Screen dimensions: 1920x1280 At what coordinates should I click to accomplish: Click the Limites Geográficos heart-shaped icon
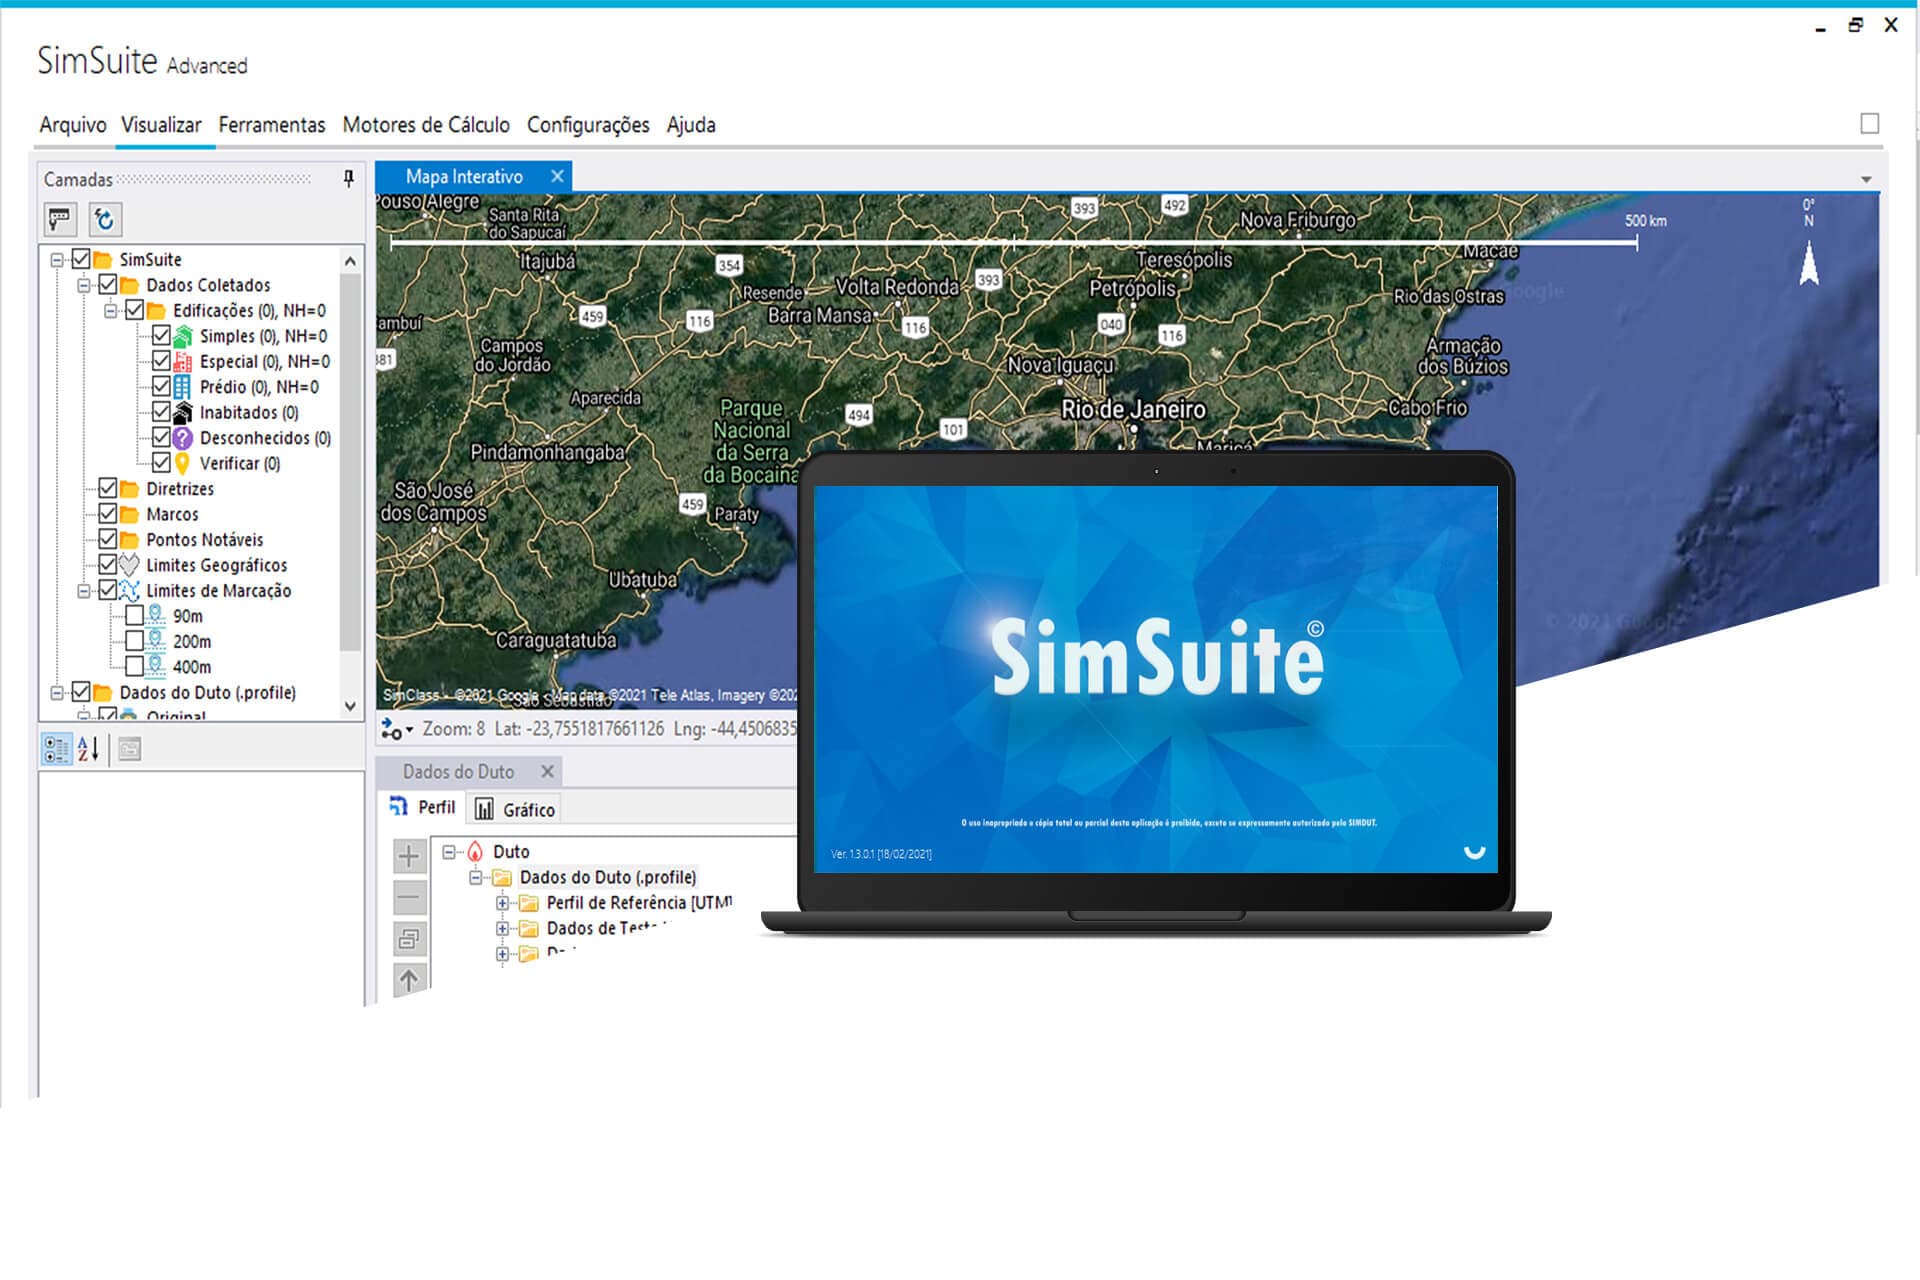click(129, 565)
